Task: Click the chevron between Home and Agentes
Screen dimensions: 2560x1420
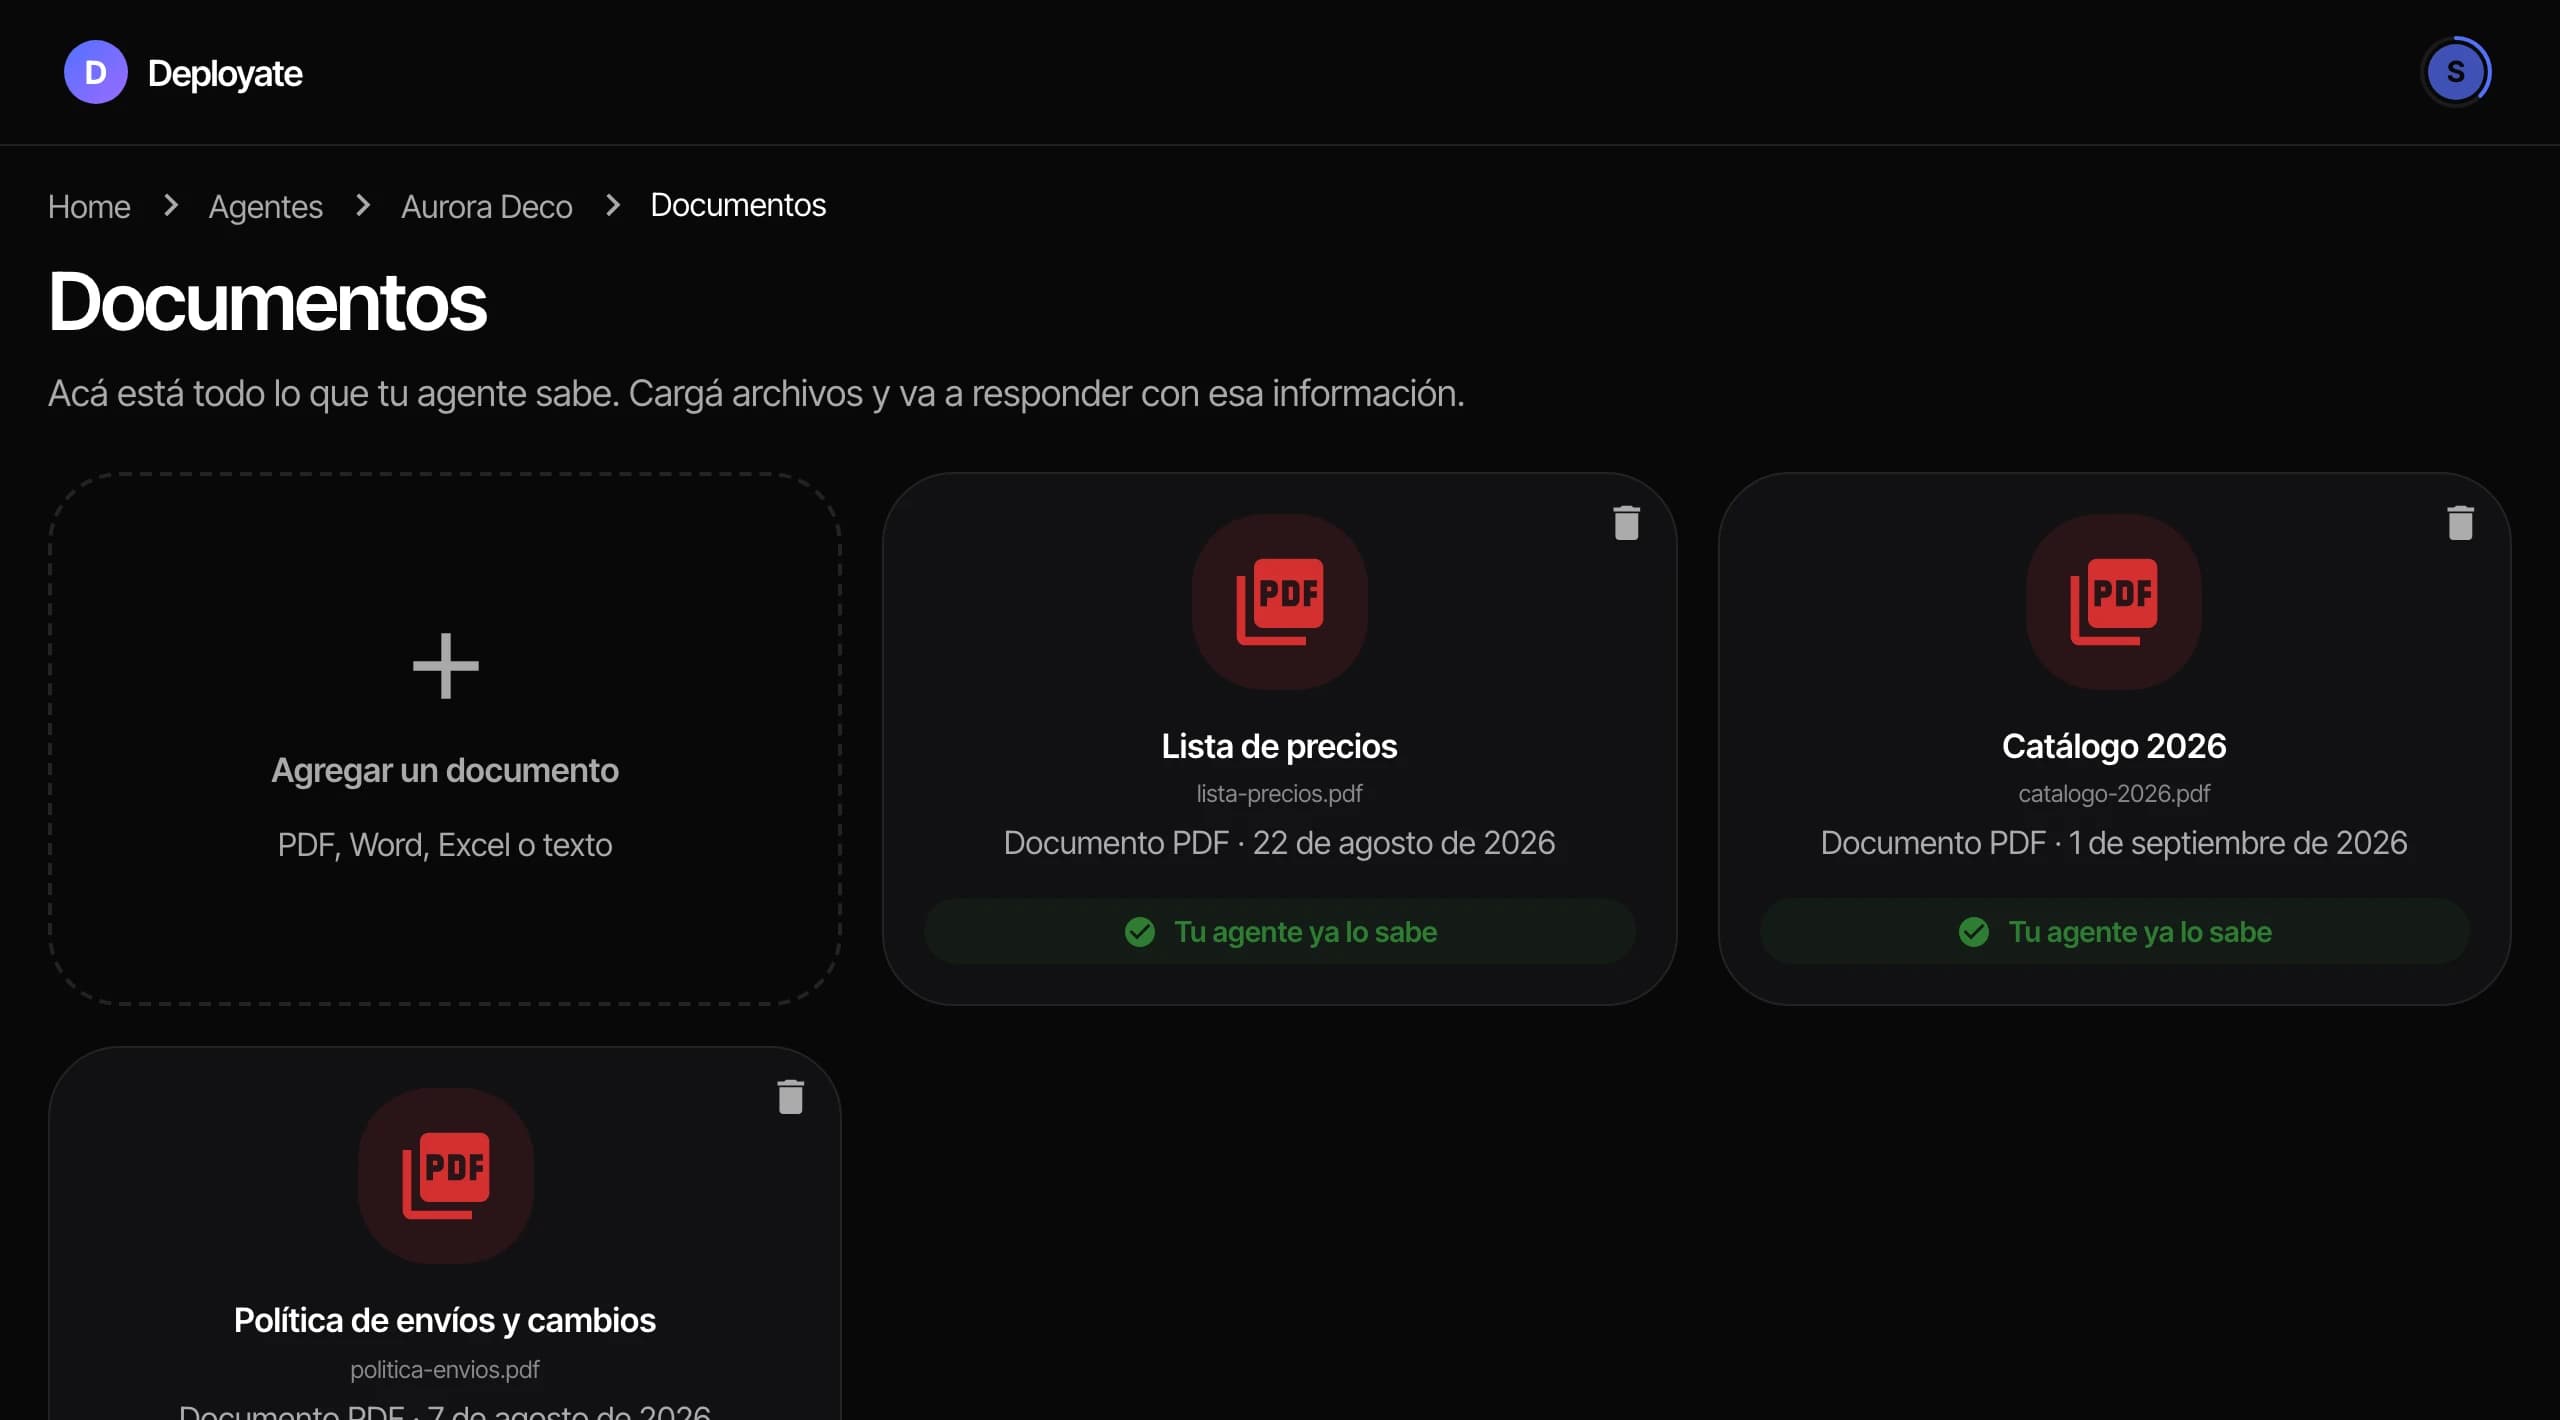Action: coord(171,205)
